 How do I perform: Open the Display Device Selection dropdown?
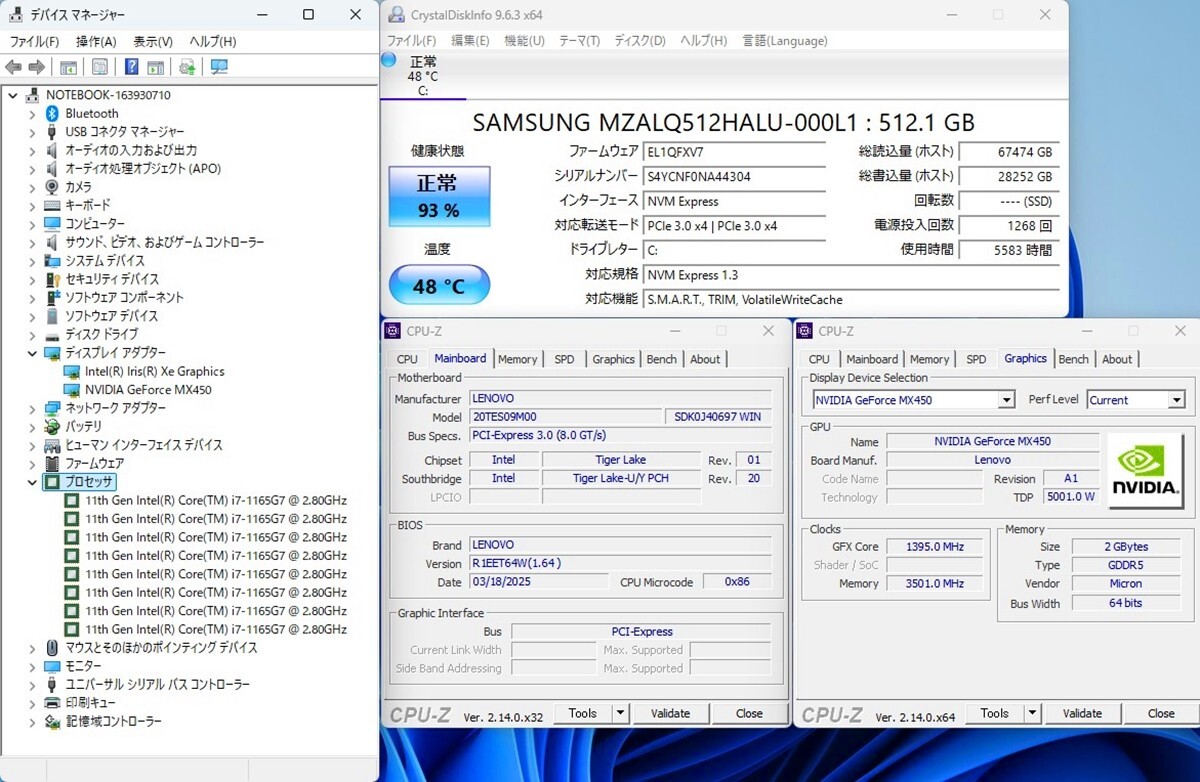coord(1006,400)
